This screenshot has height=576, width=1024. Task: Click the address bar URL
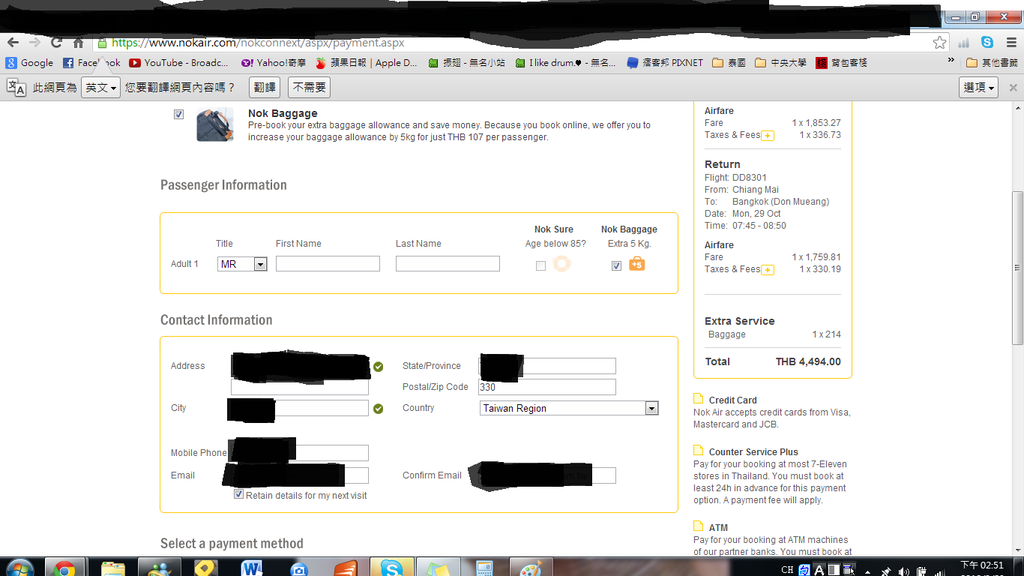coord(258,42)
